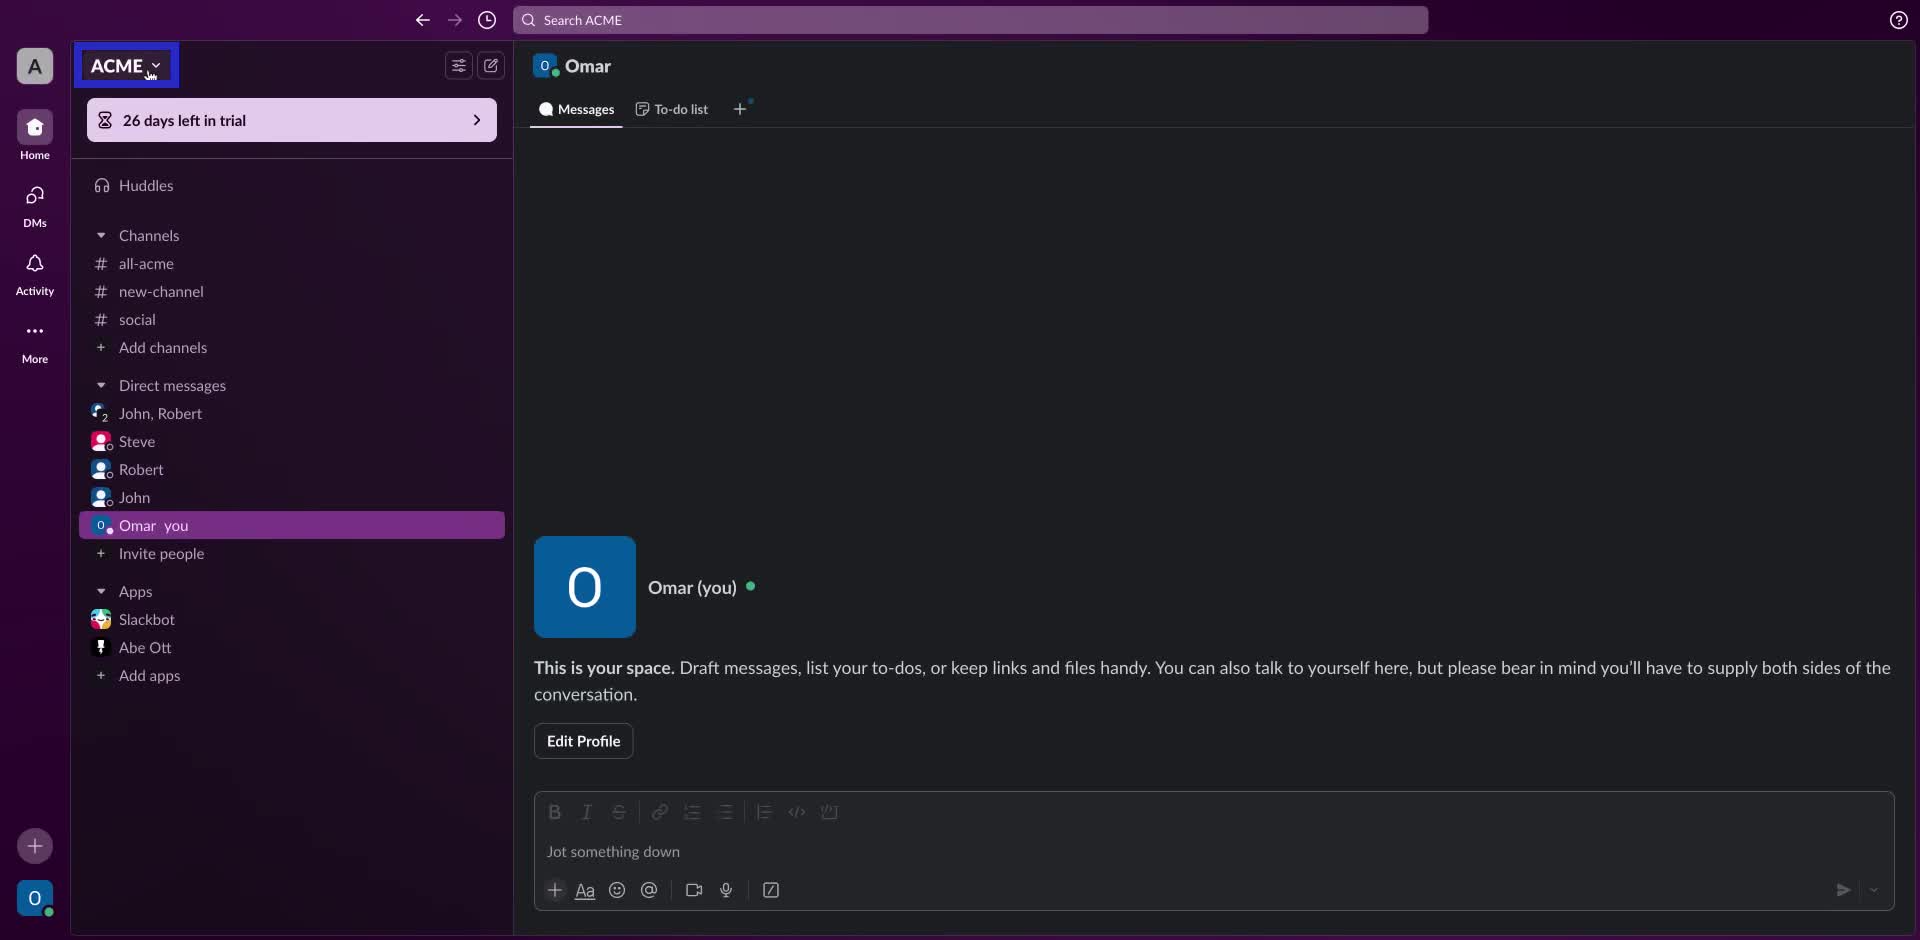Screen dimensions: 1920x940
Task: Record an audio clip
Action: (x=727, y=890)
